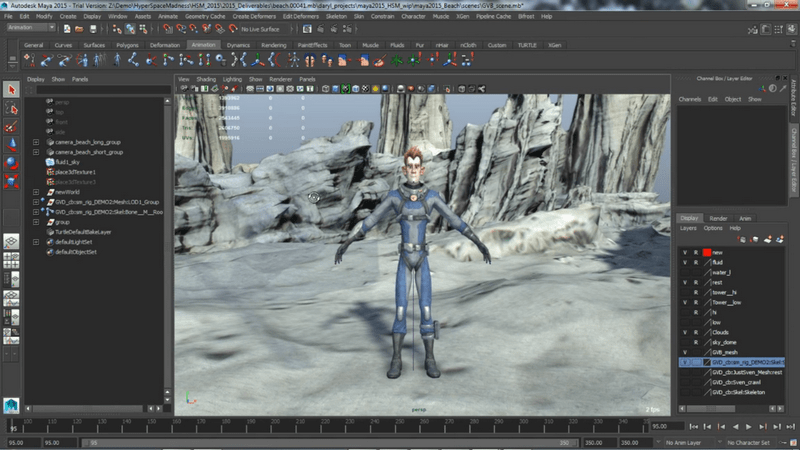Expand the group node in Outliner
The height and width of the screenshot is (450, 800).
coord(36,222)
